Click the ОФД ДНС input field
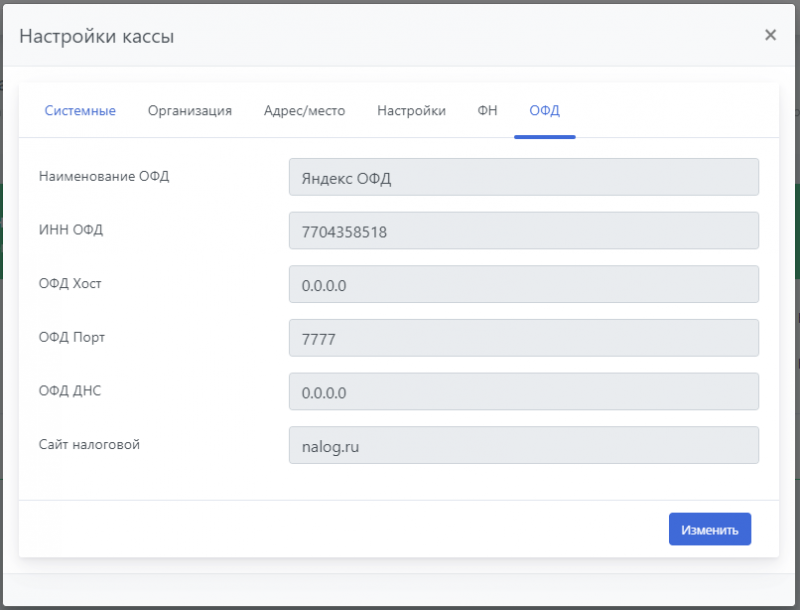 523,392
